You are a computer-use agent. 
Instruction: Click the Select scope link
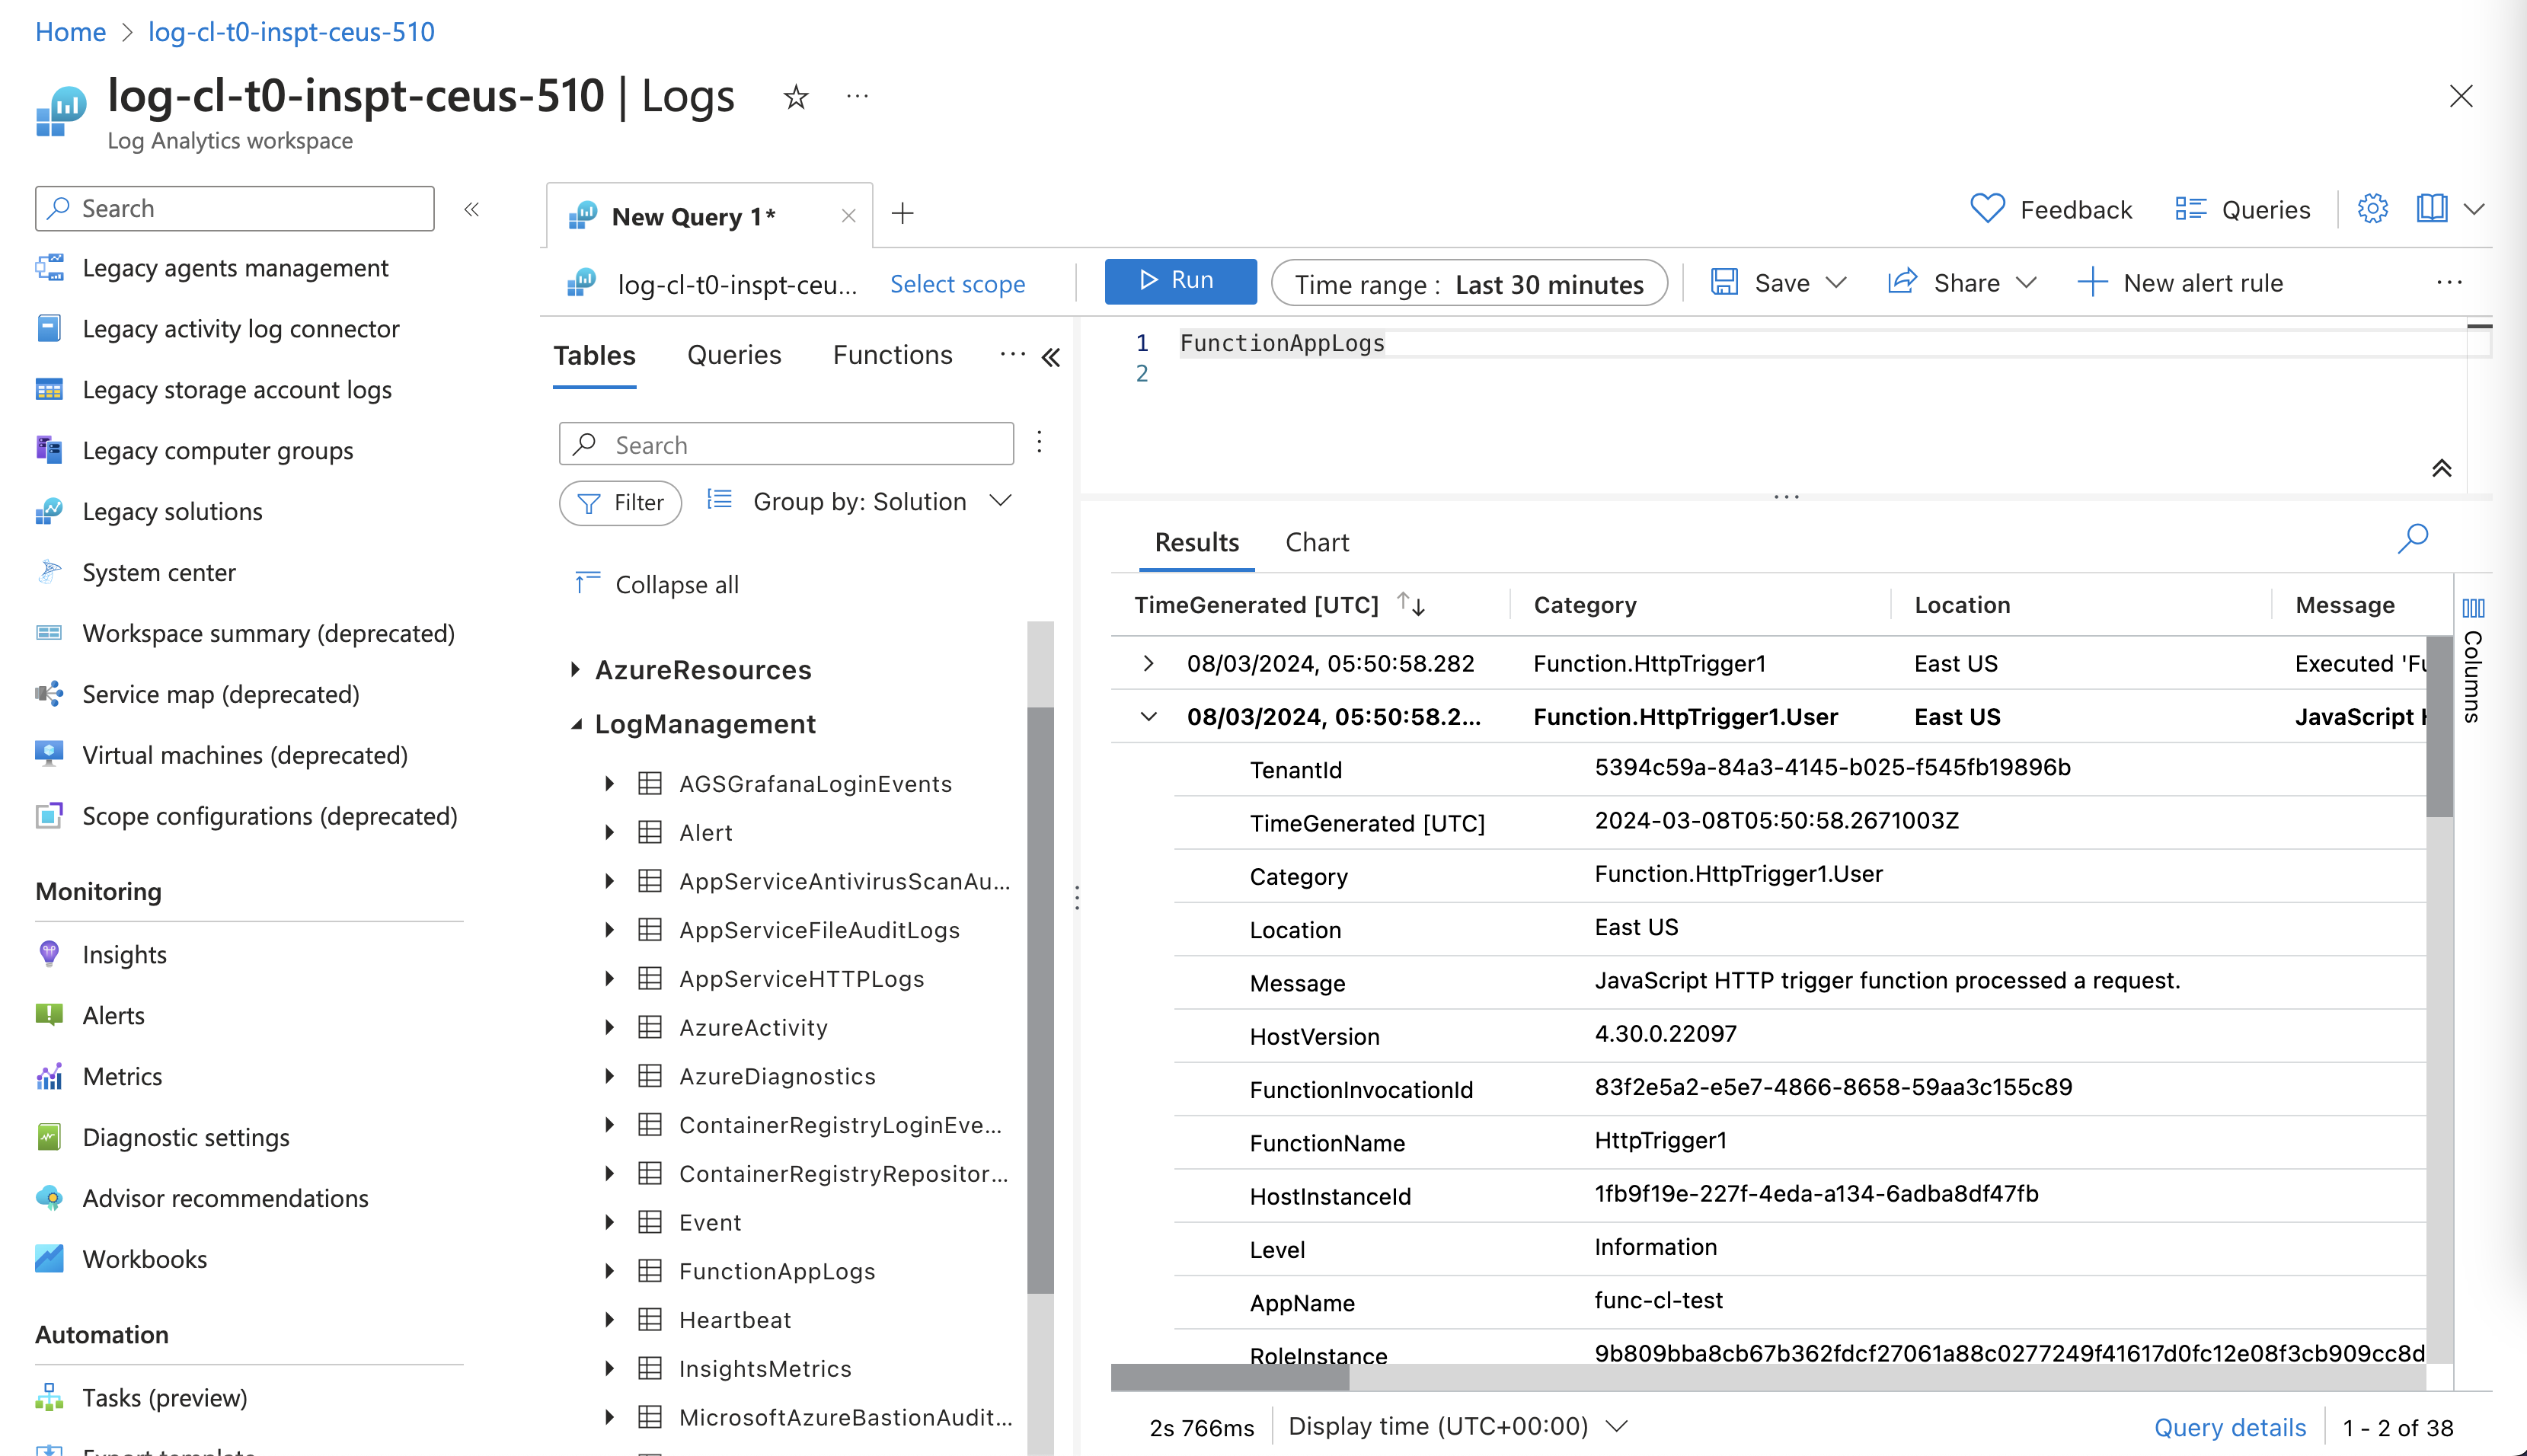[x=957, y=284]
